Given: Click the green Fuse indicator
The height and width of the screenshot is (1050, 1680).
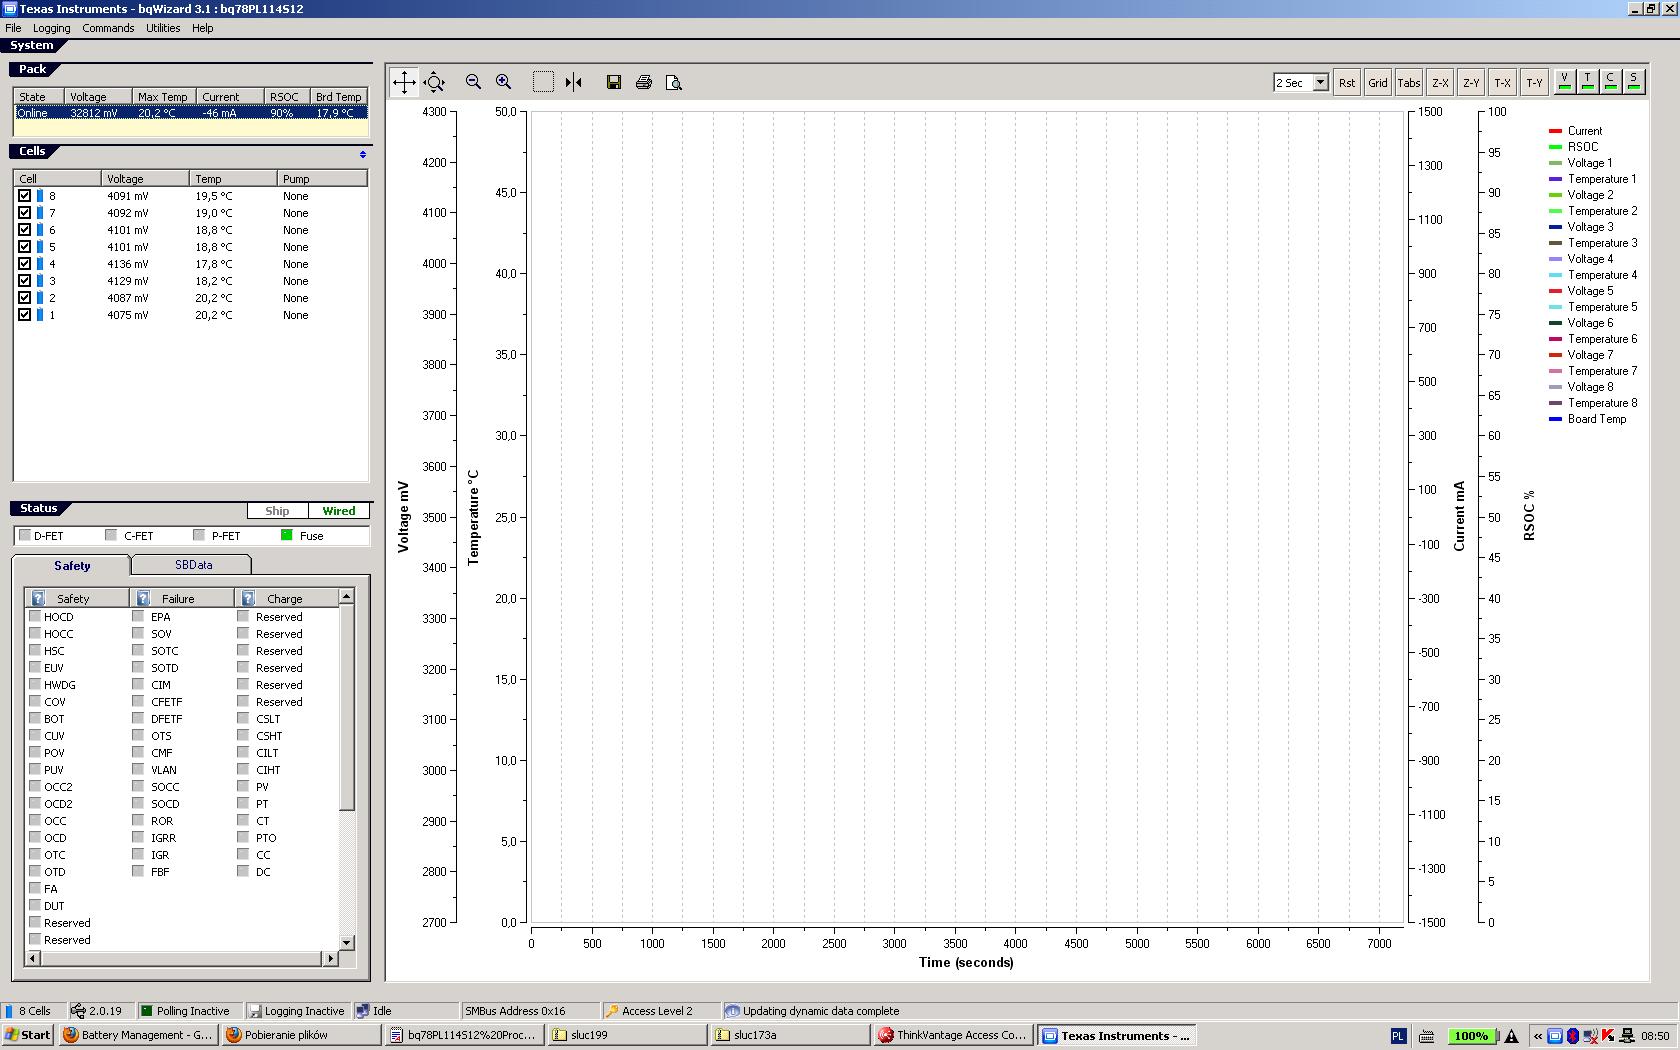Looking at the screenshot, I should click(x=287, y=535).
